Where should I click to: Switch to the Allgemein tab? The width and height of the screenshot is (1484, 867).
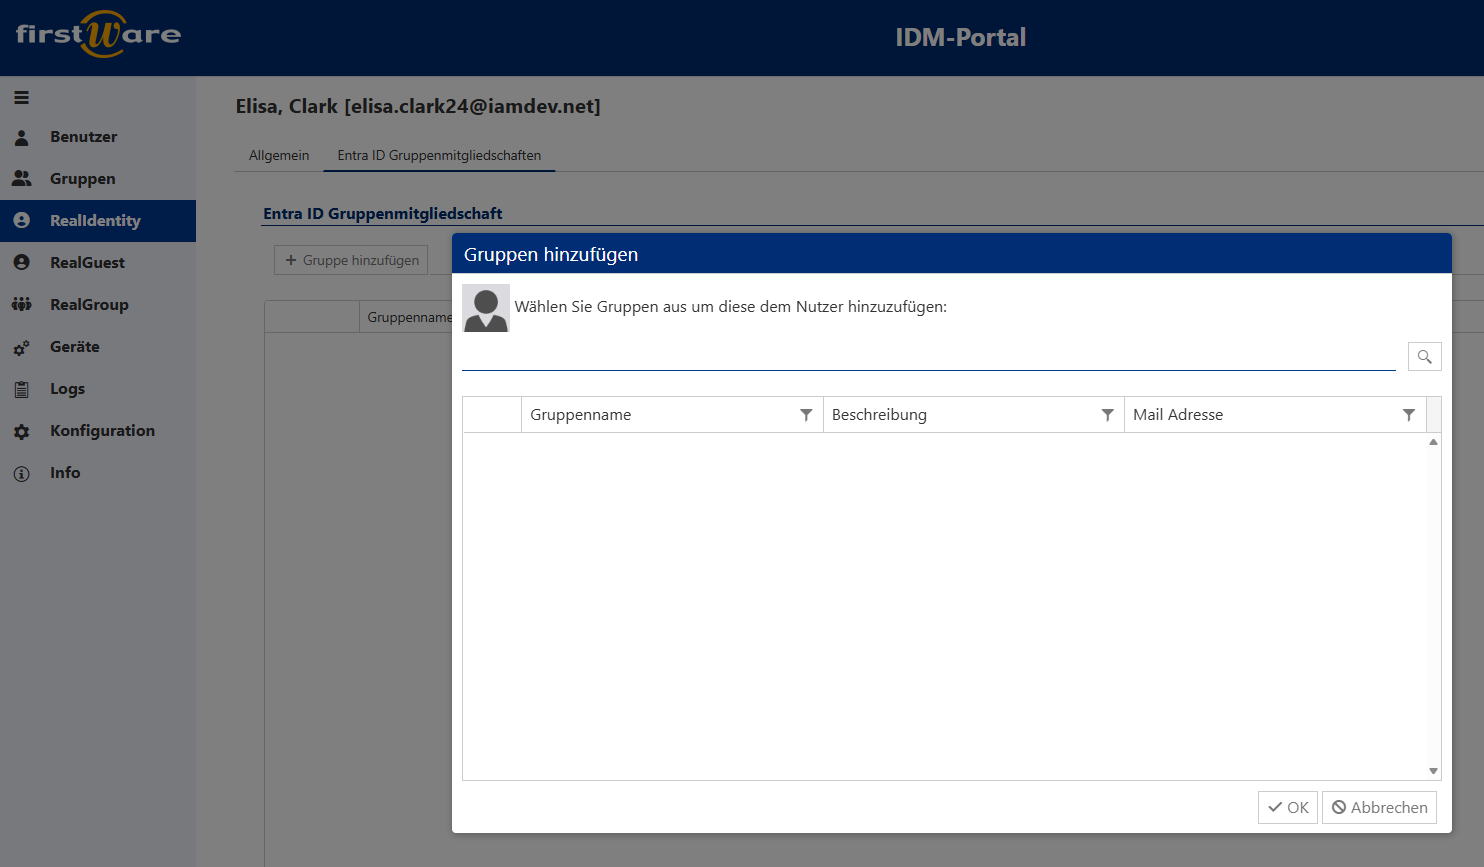coord(278,155)
